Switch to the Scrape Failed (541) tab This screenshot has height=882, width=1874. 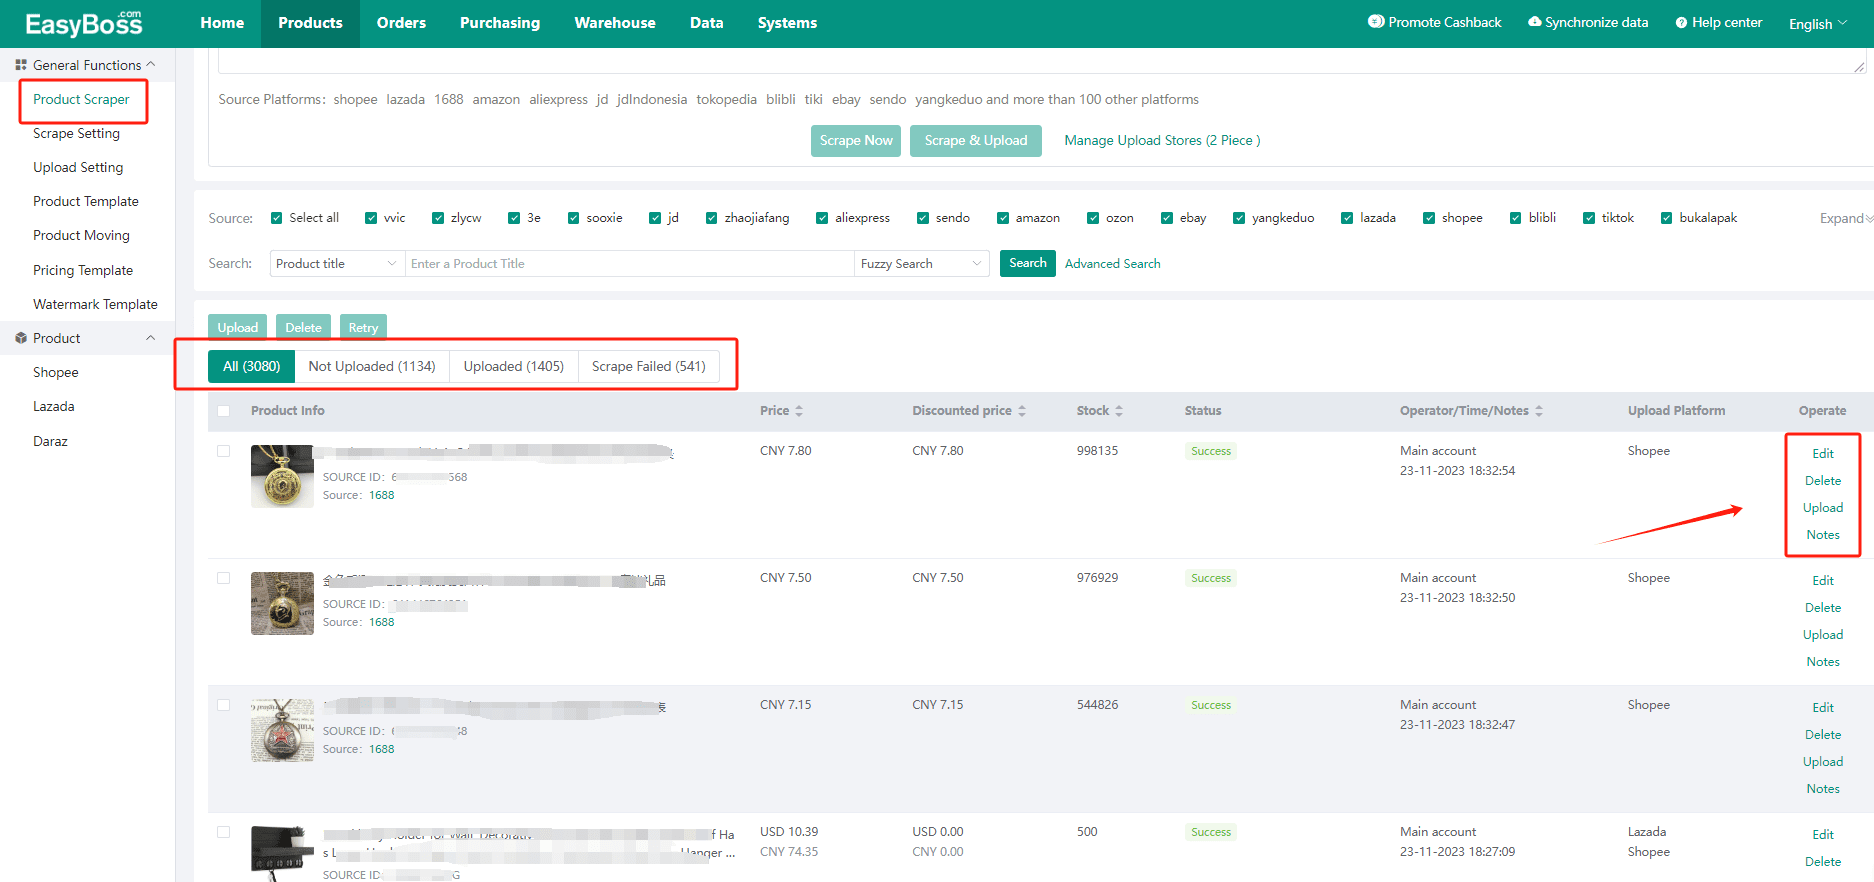[649, 366]
